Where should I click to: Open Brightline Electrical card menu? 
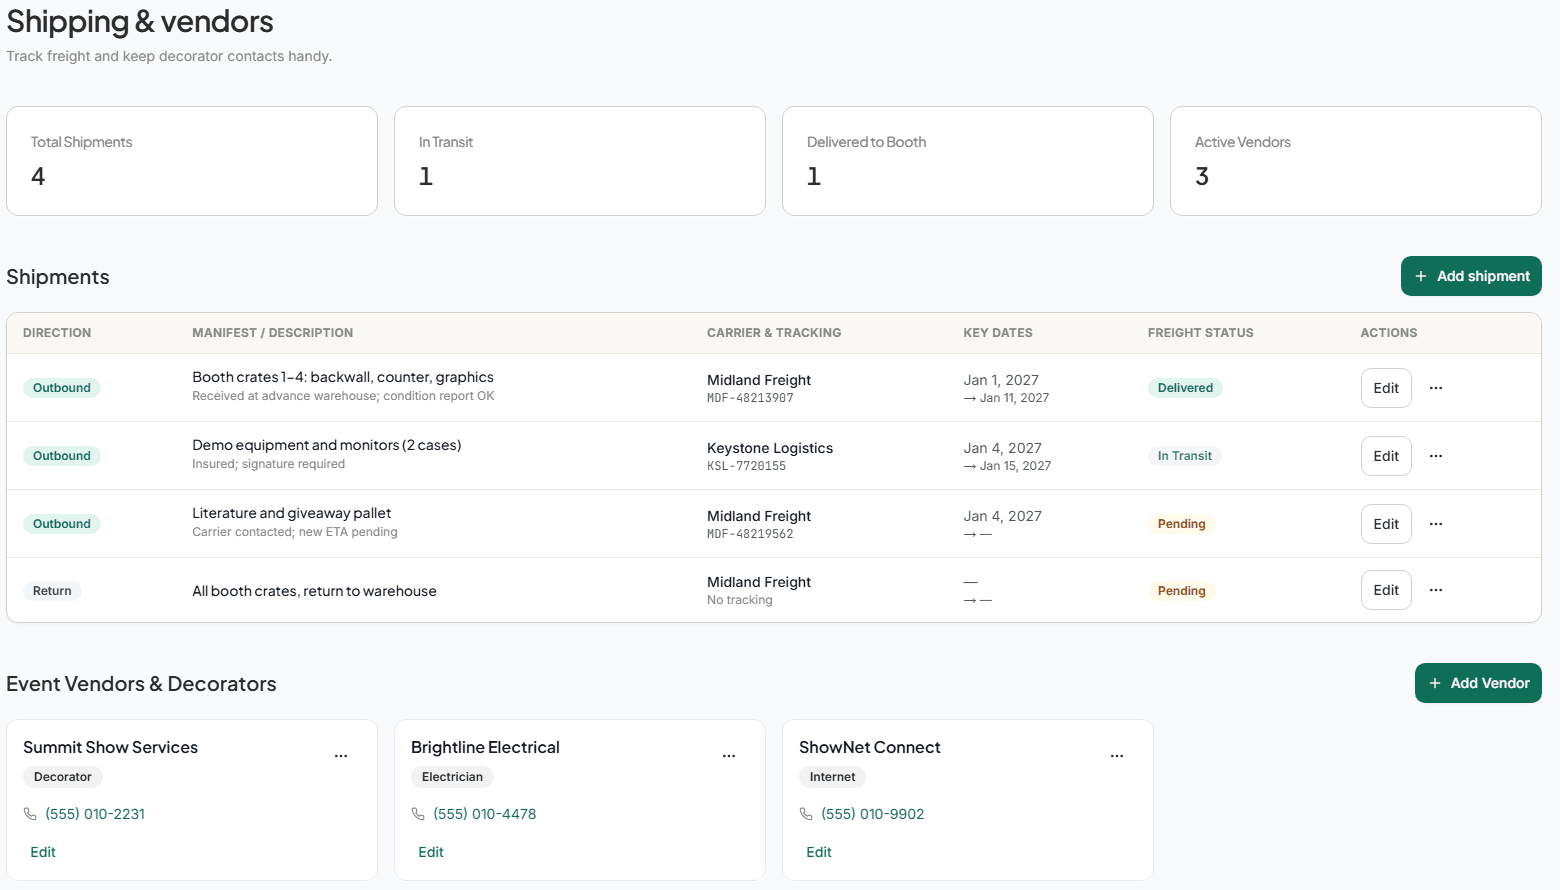[729, 756]
